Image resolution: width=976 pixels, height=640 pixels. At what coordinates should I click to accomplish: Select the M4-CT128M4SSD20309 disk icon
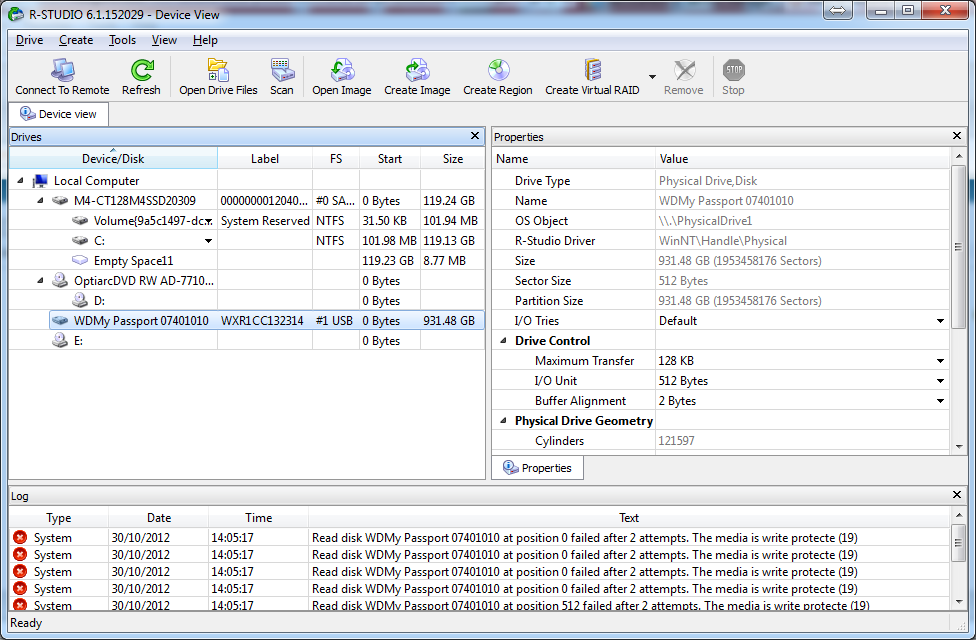click(x=60, y=200)
